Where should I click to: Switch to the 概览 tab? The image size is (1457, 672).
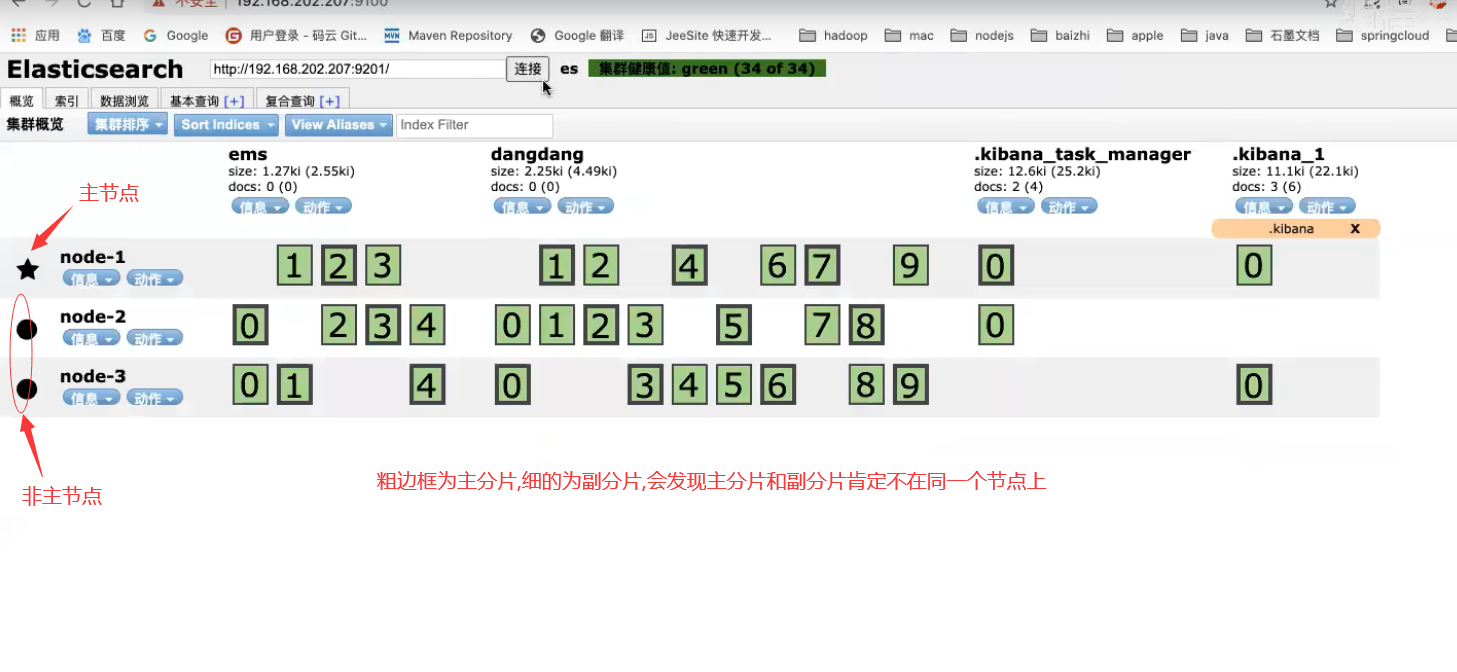click(21, 101)
